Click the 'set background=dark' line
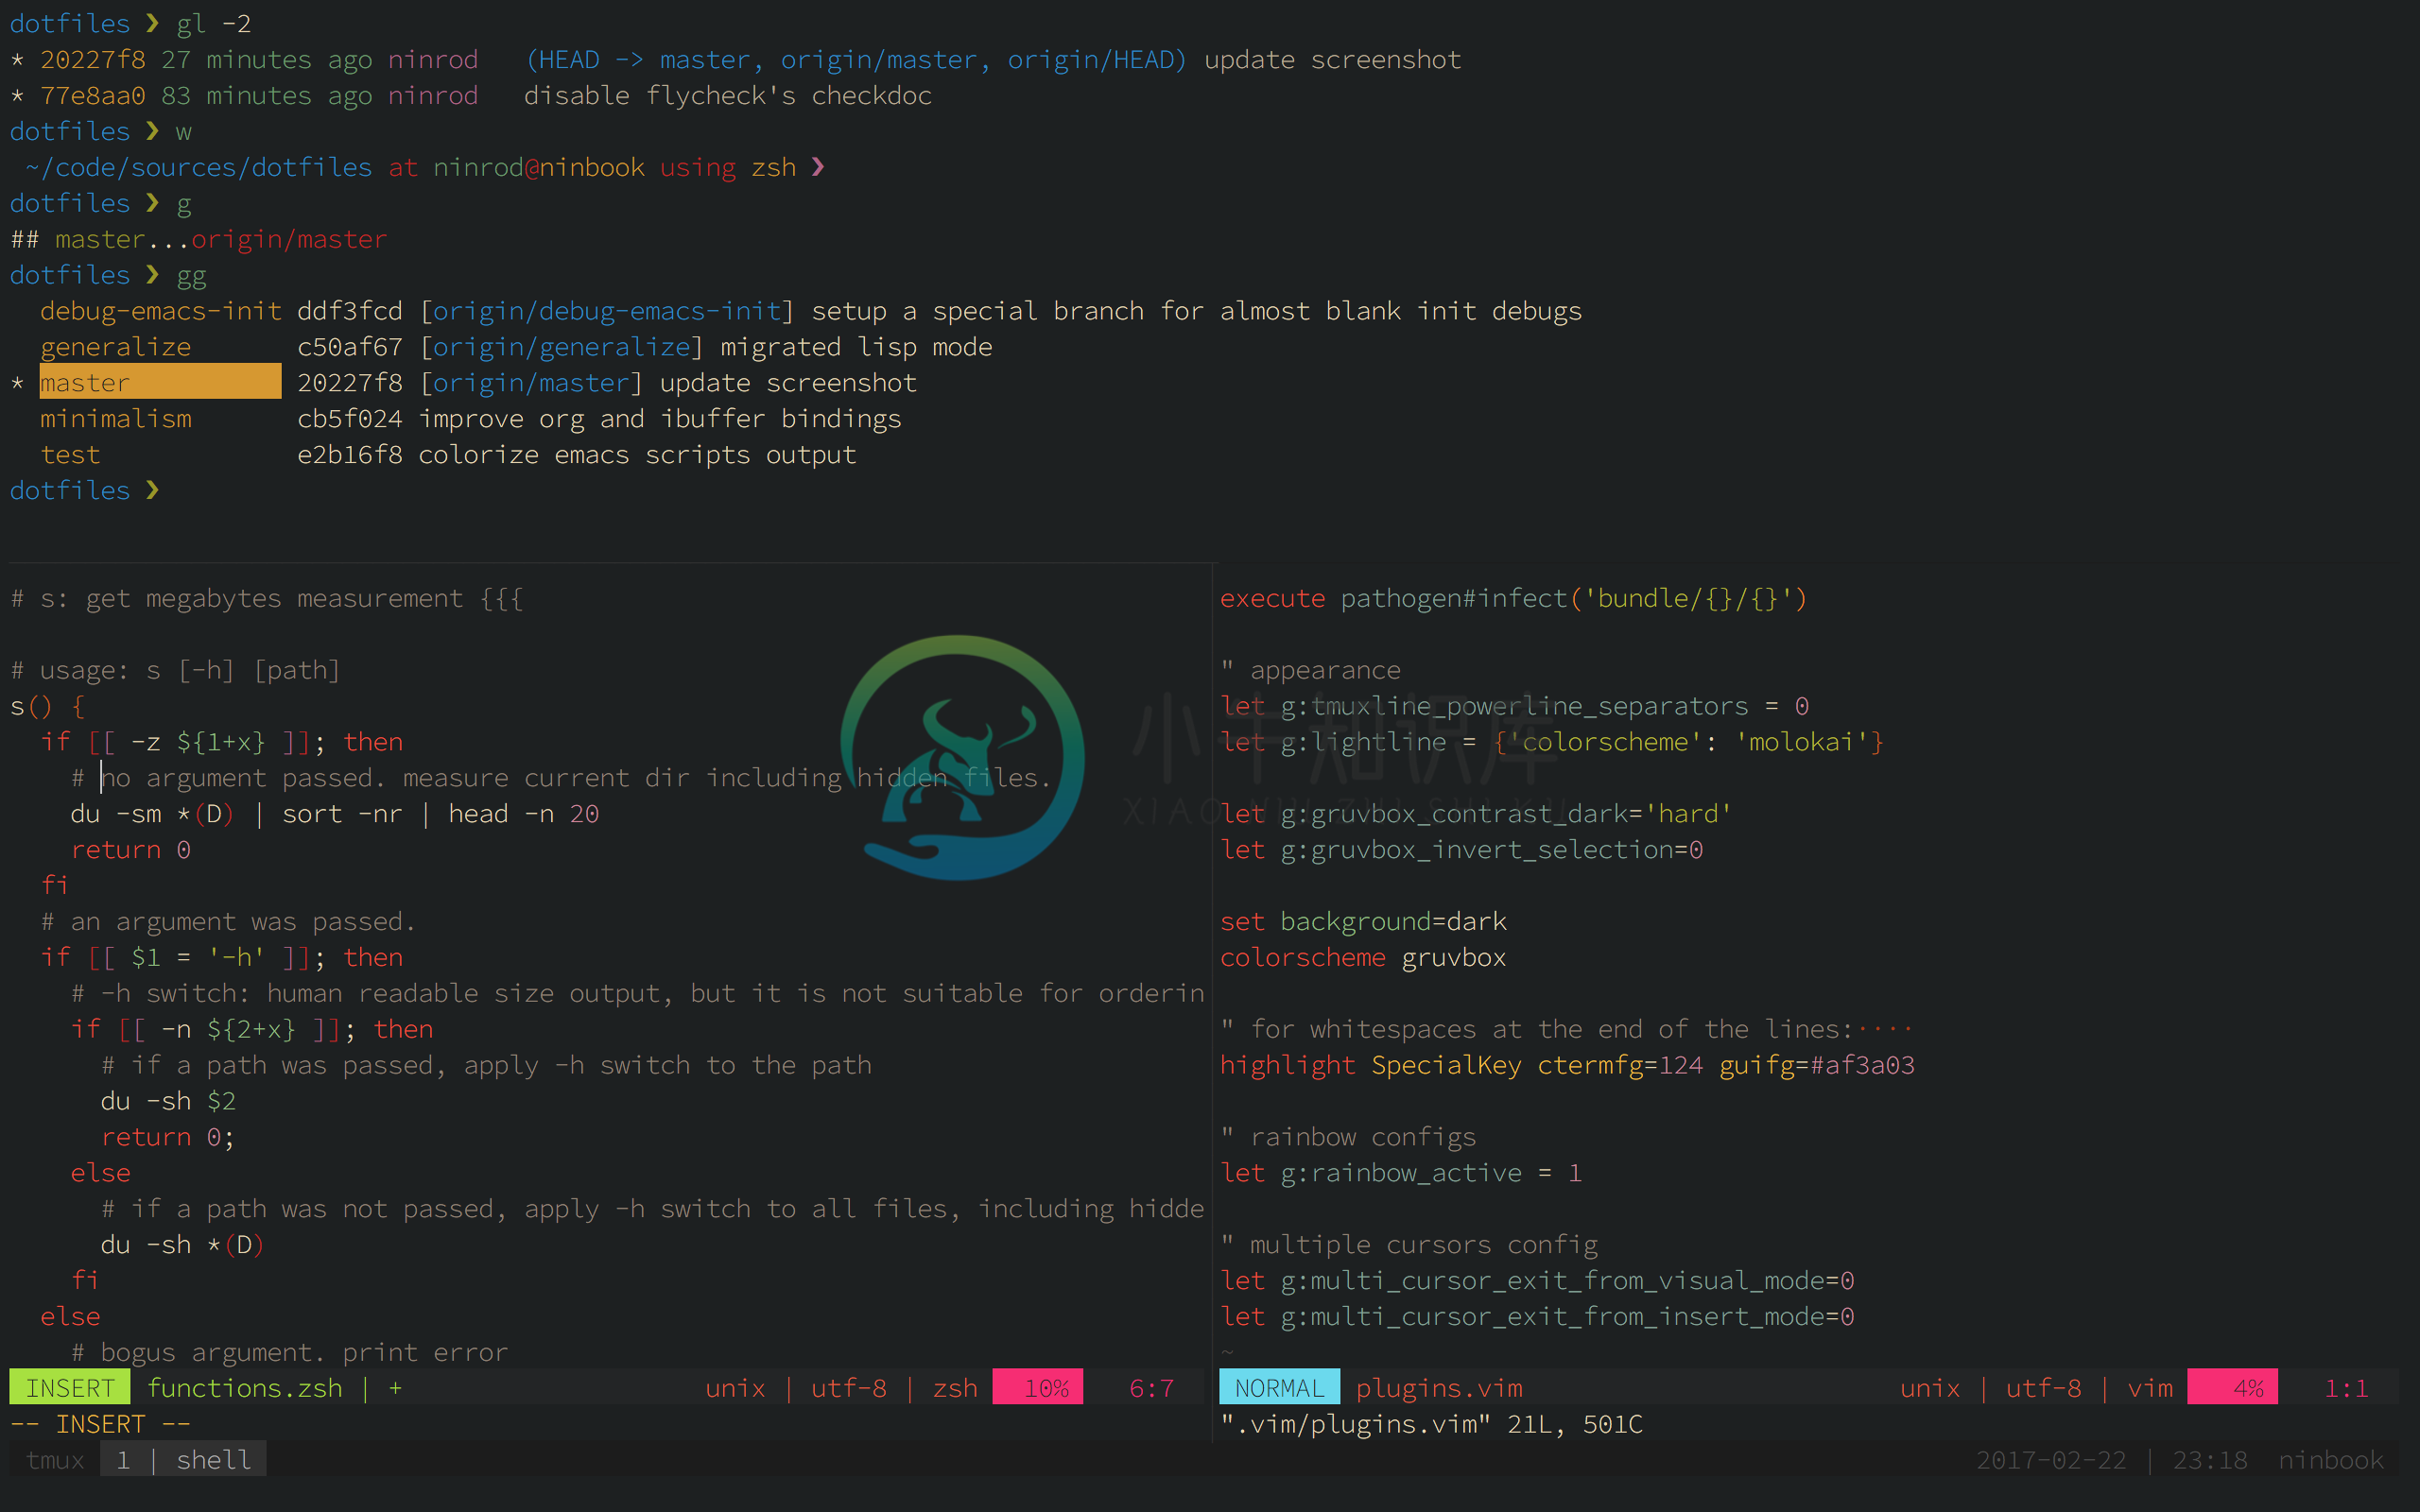 click(1363, 922)
